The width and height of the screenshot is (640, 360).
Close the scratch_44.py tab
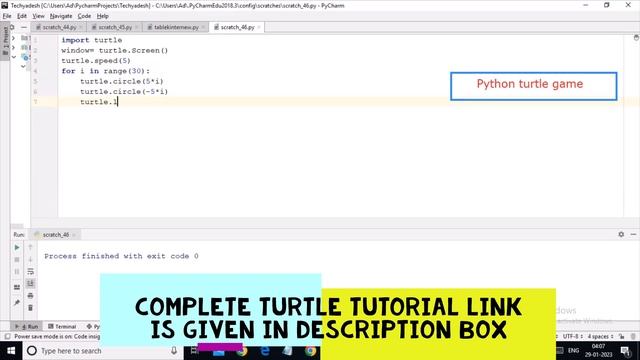(81, 27)
